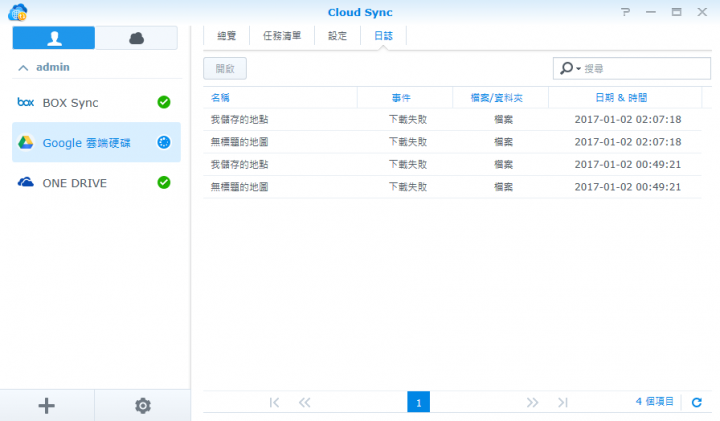Close the Cloud Sync window

(x=702, y=12)
